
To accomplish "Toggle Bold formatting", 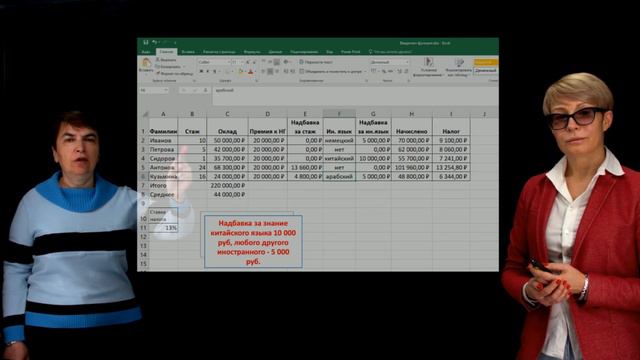I will click(201, 71).
